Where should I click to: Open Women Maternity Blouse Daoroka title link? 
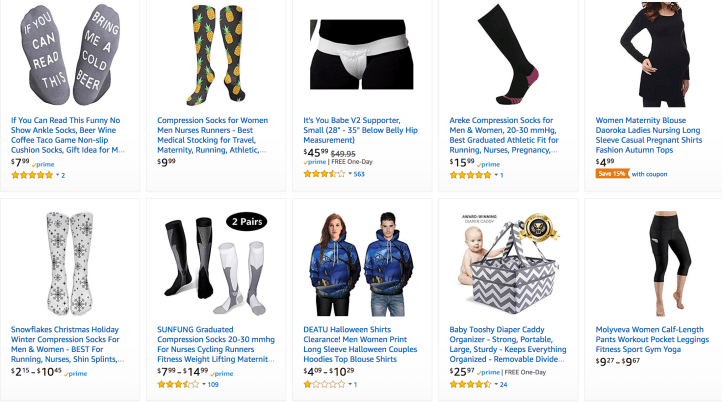pyautogui.click(x=649, y=135)
